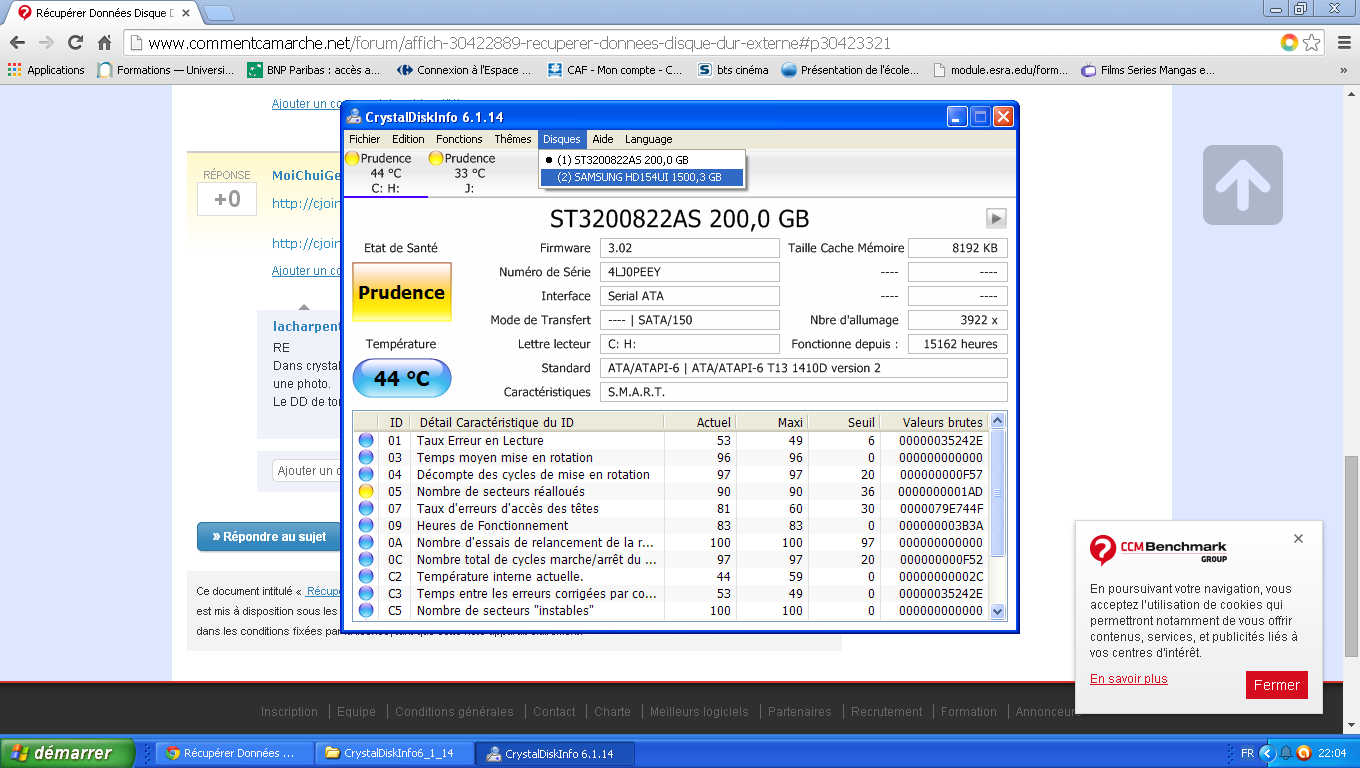Viewport: 1360px width, 768px height.
Task: Close the cookie notice with the X
Action: point(1298,539)
